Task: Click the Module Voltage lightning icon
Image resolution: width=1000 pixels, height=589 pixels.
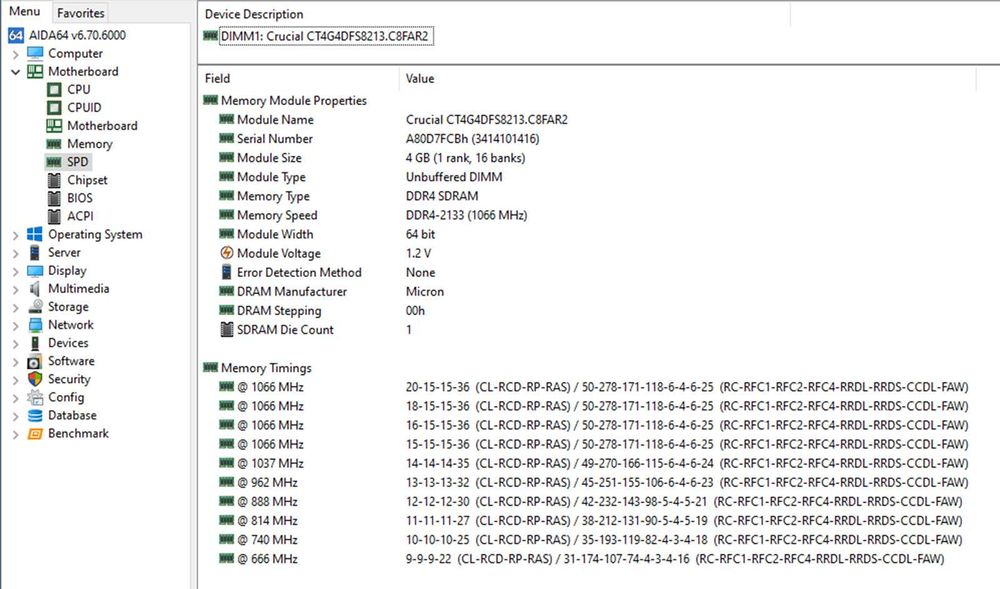Action: [226, 253]
